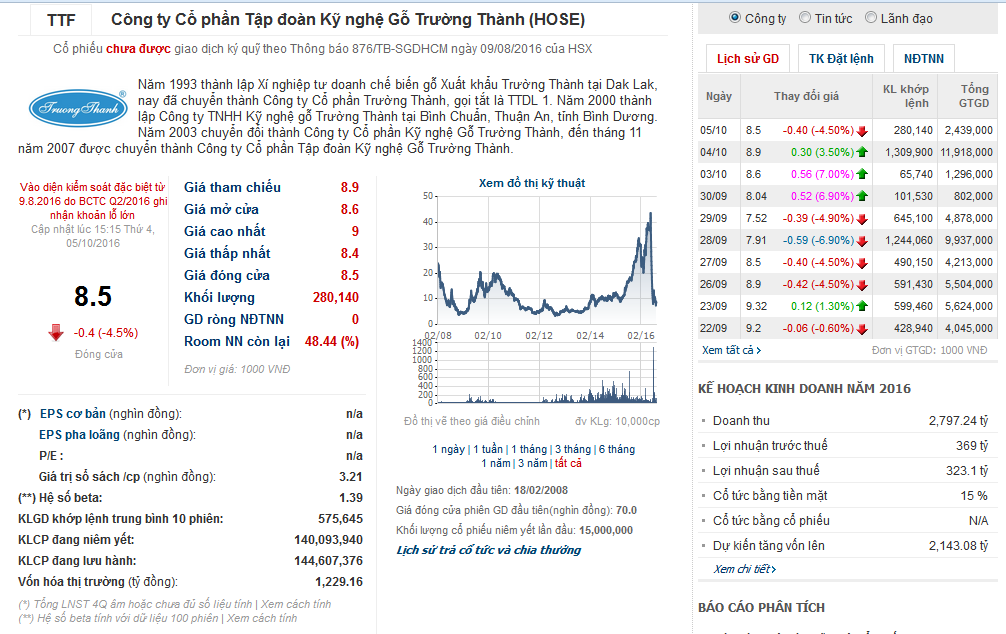Click the Thay đổi giá column header

point(806,96)
